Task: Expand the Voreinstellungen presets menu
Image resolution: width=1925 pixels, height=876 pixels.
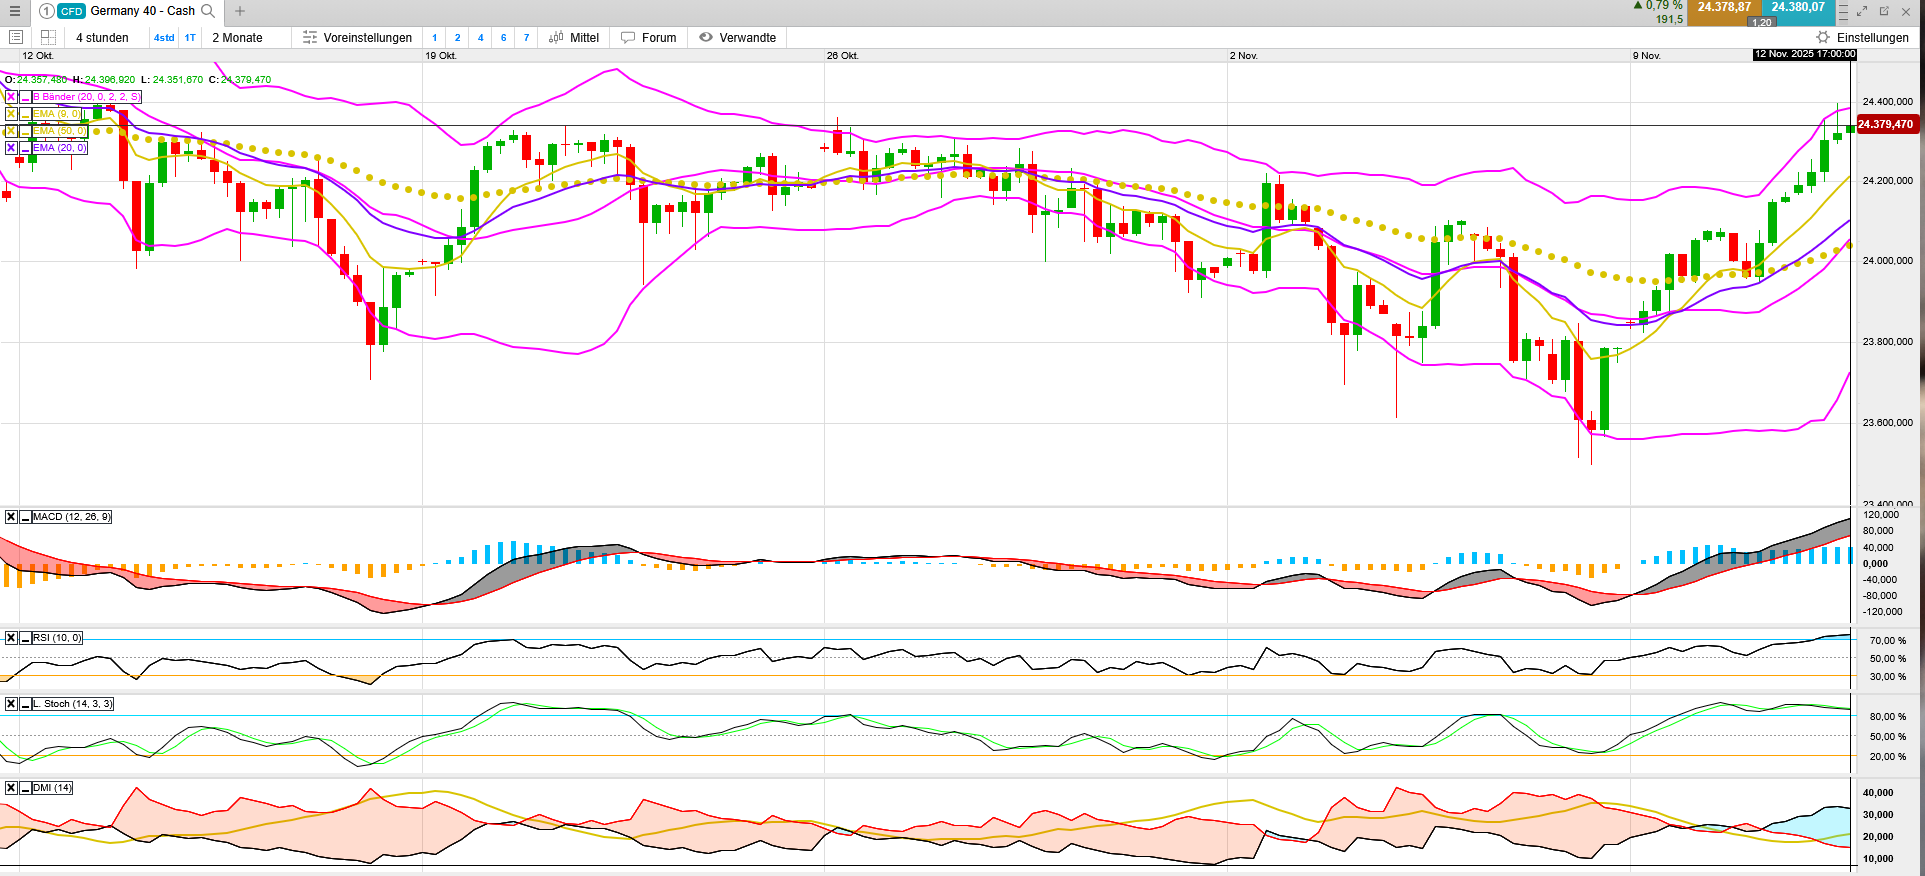Action: coord(357,38)
